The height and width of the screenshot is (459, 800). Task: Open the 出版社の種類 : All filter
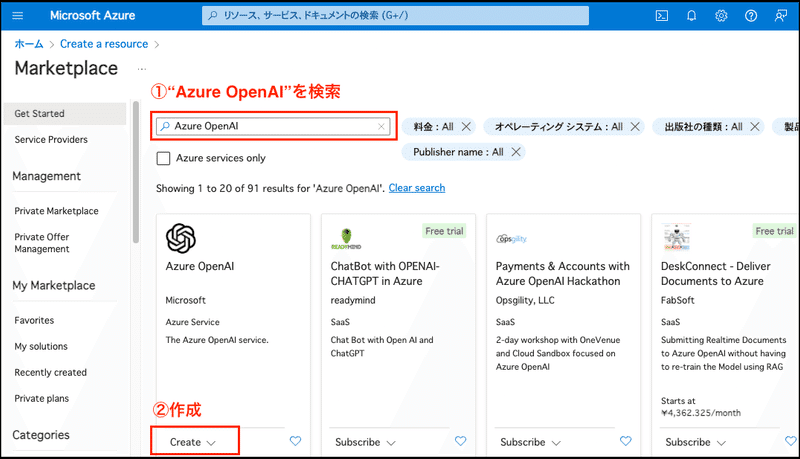pos(704,126)
